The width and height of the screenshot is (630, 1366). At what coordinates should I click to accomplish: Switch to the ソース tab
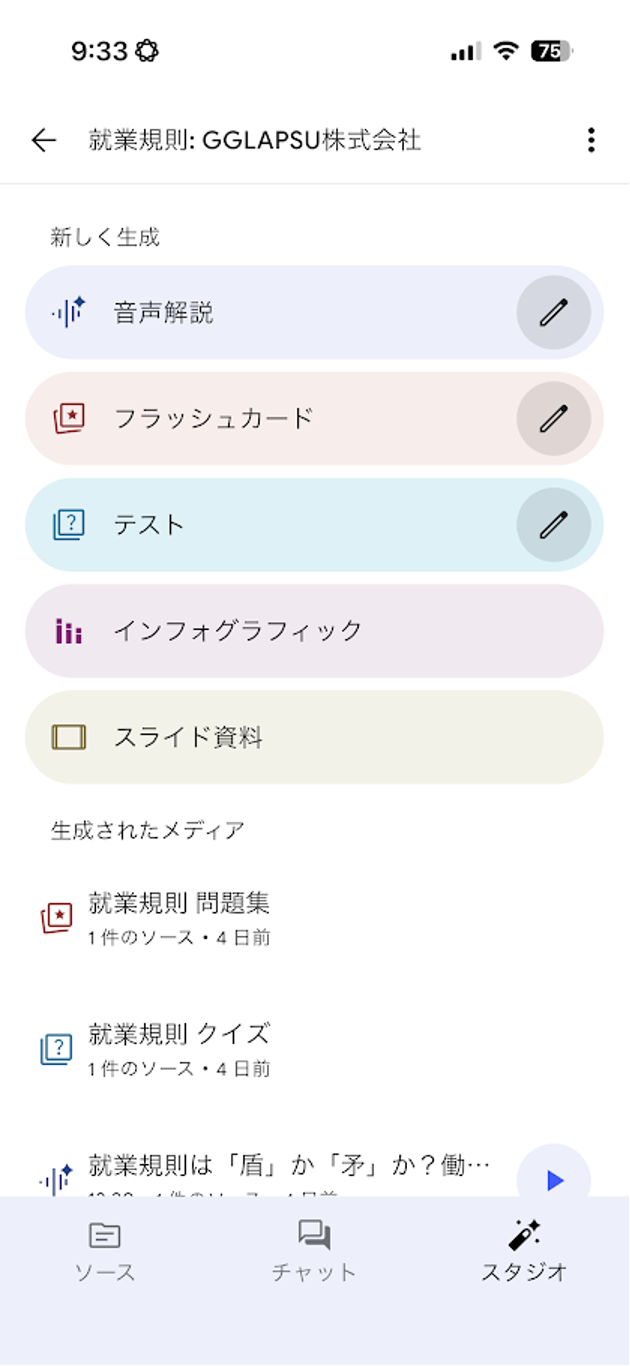click(105, 1251)
